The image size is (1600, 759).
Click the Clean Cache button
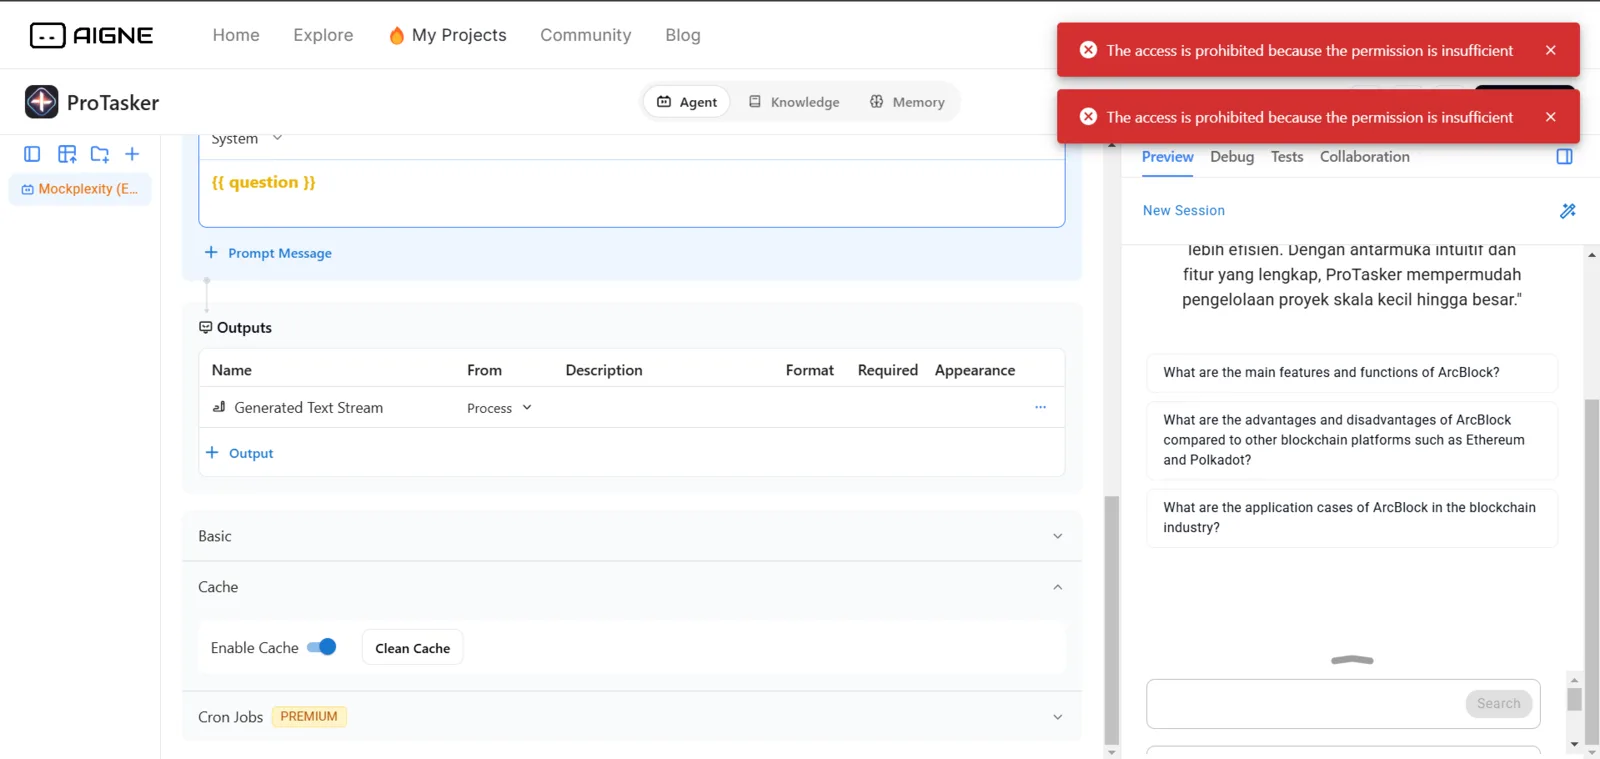pos(412,648)
